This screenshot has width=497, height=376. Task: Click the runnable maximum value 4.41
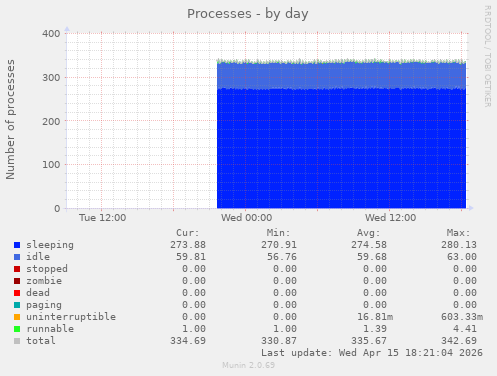click(465, 329)
